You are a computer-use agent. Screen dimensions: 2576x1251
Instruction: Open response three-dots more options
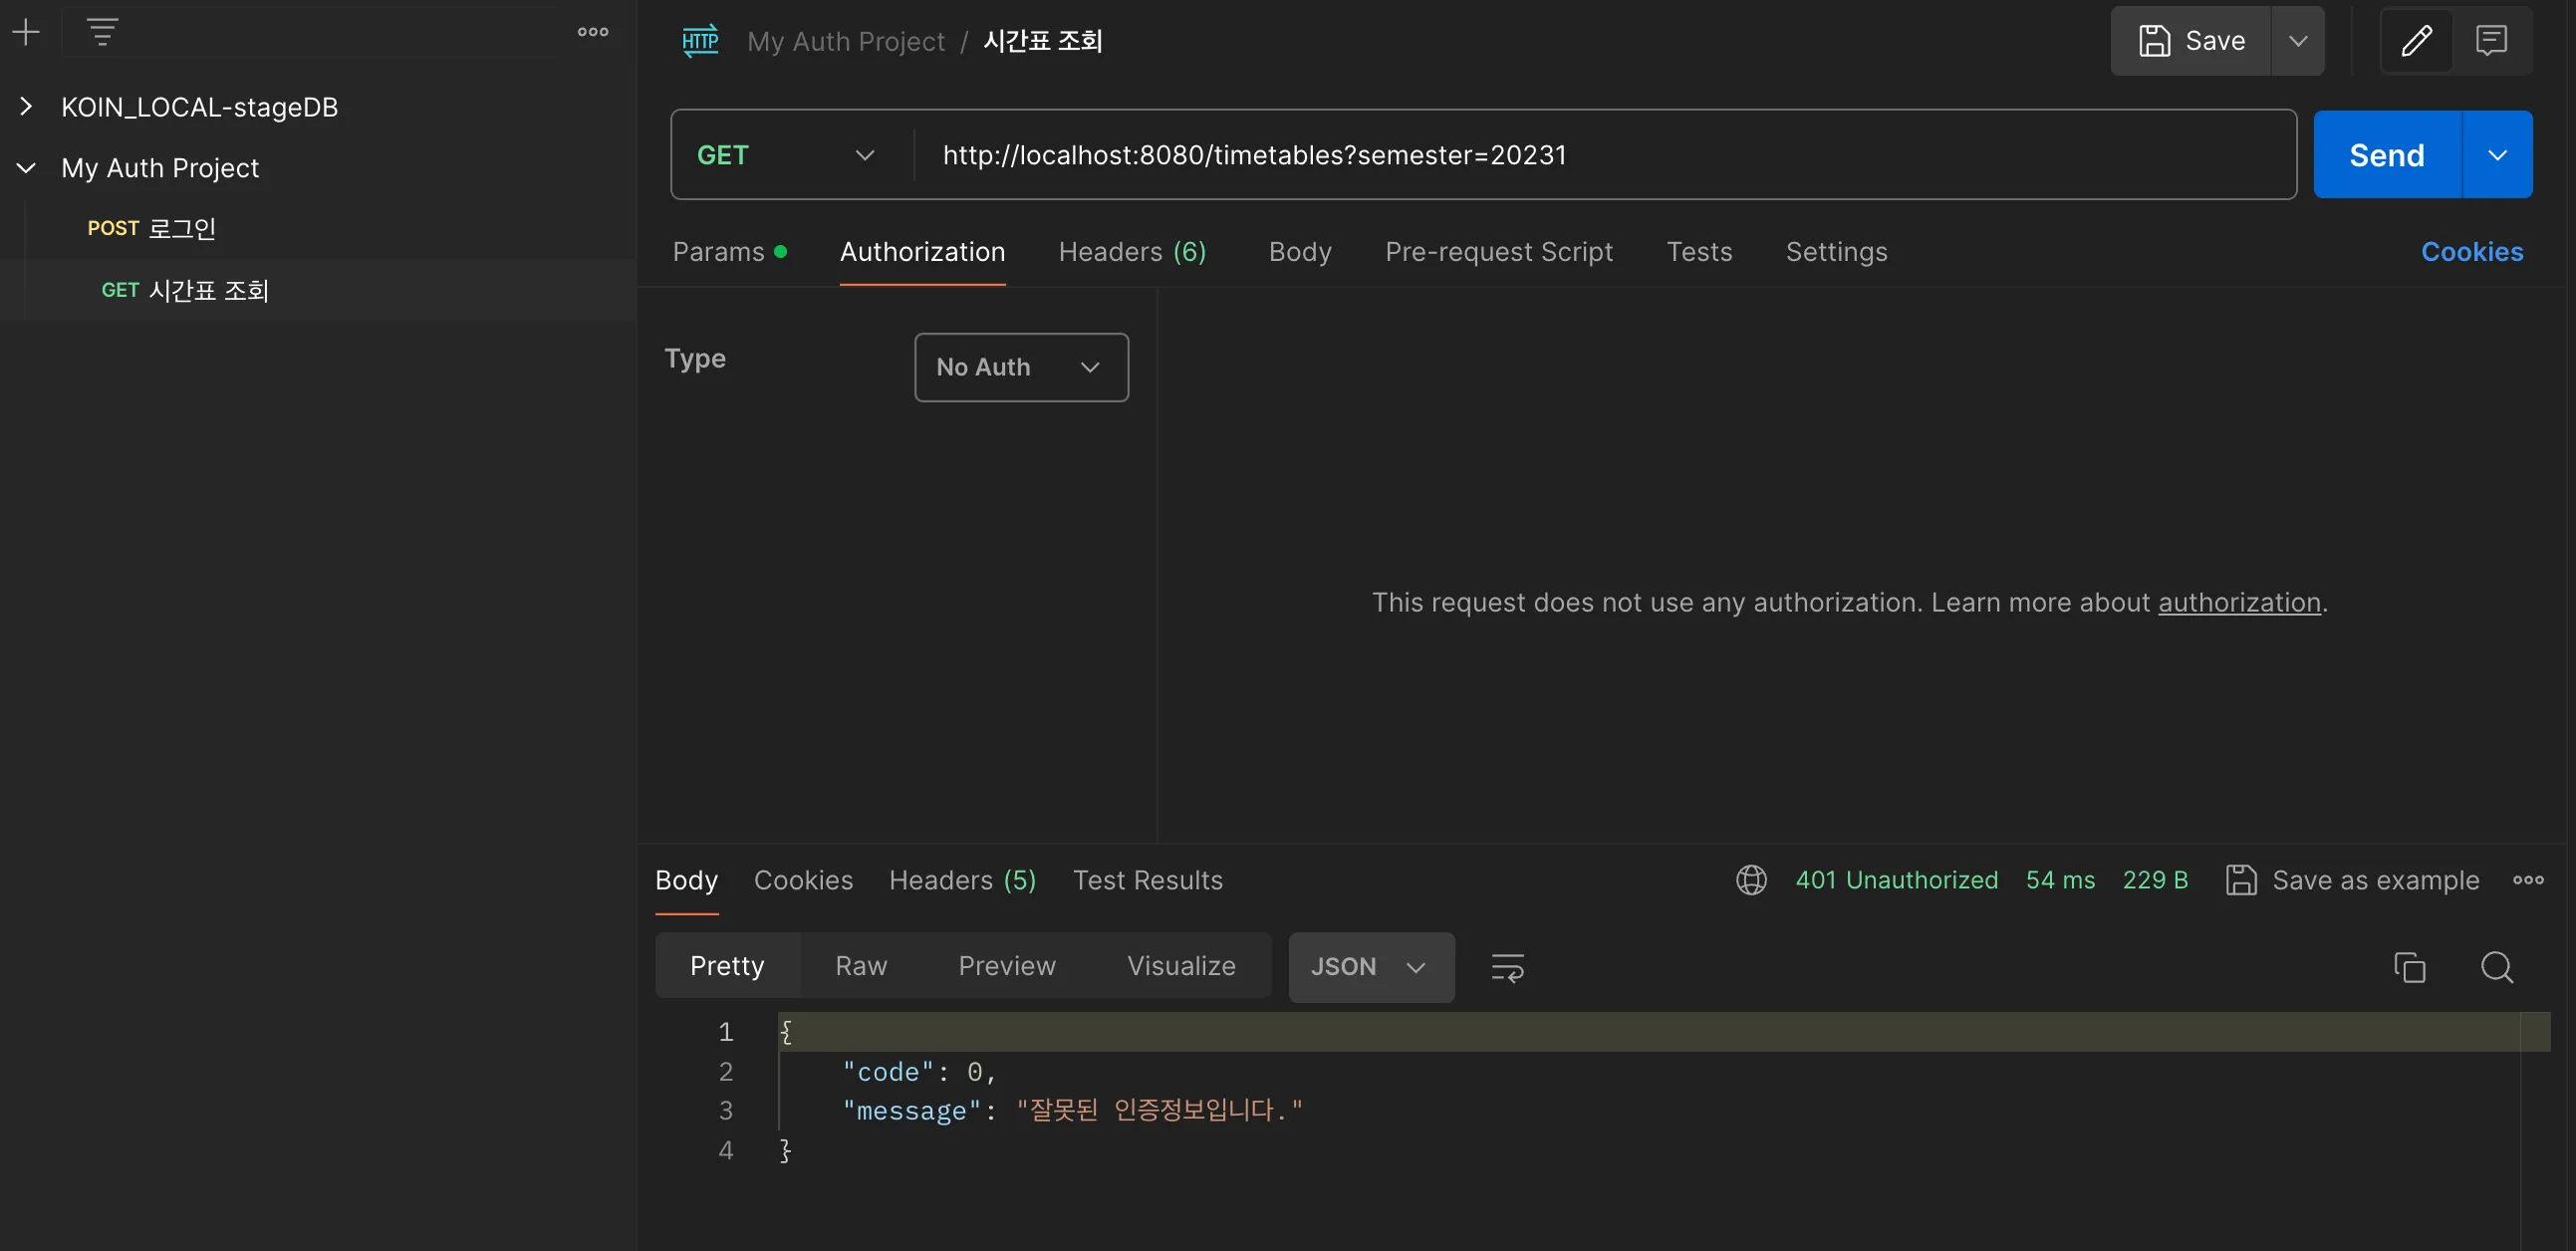(2528, 880)
